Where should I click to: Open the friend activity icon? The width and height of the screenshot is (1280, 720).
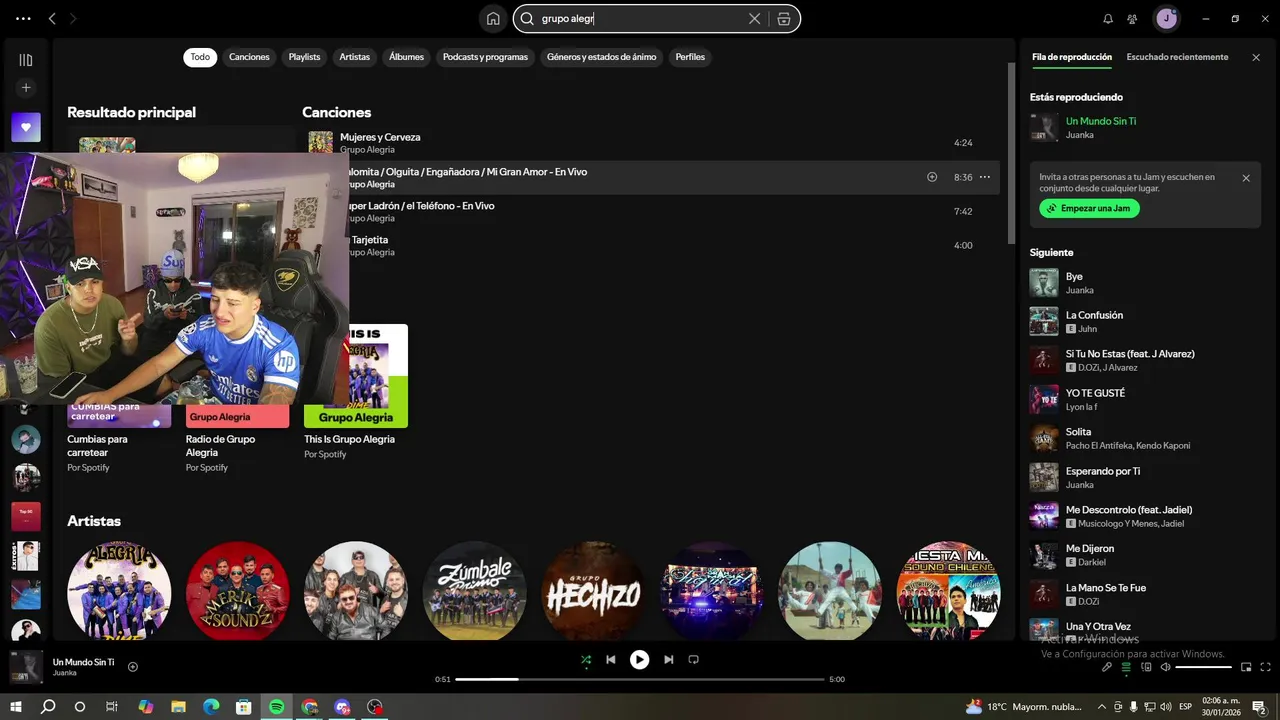[1132, 19]
